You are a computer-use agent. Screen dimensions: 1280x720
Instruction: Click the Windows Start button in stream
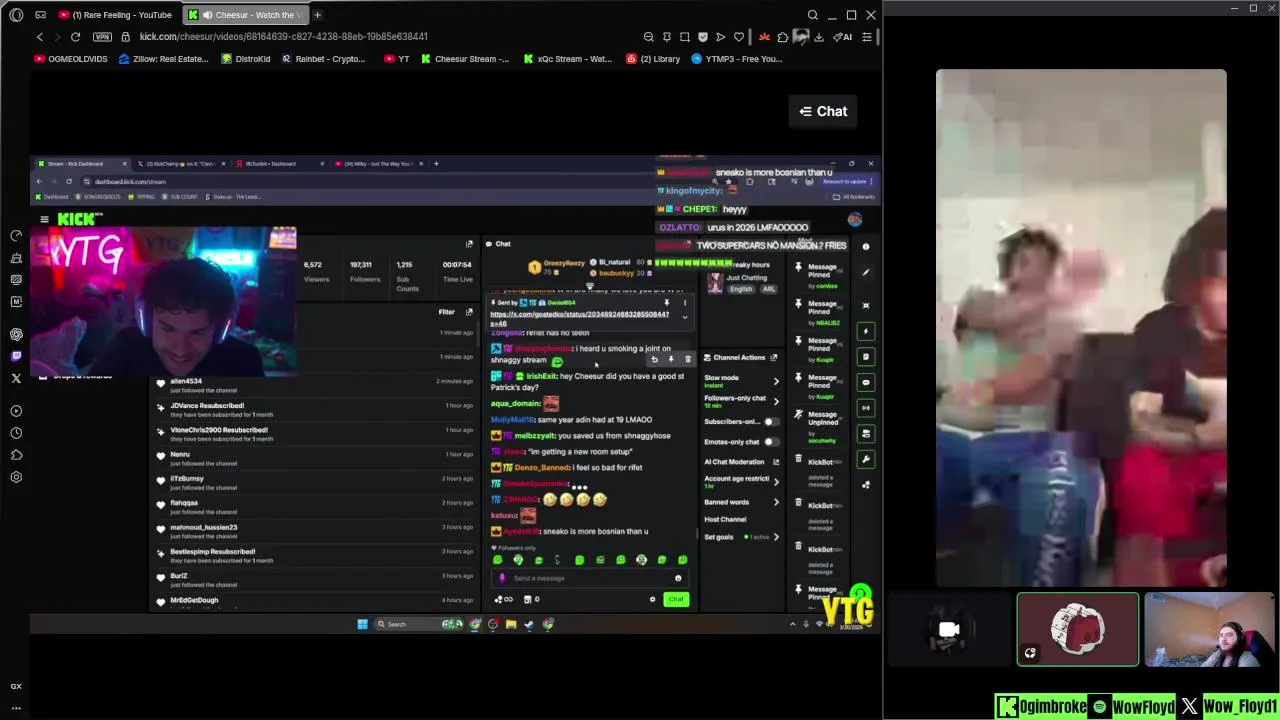tap(362, 624)
